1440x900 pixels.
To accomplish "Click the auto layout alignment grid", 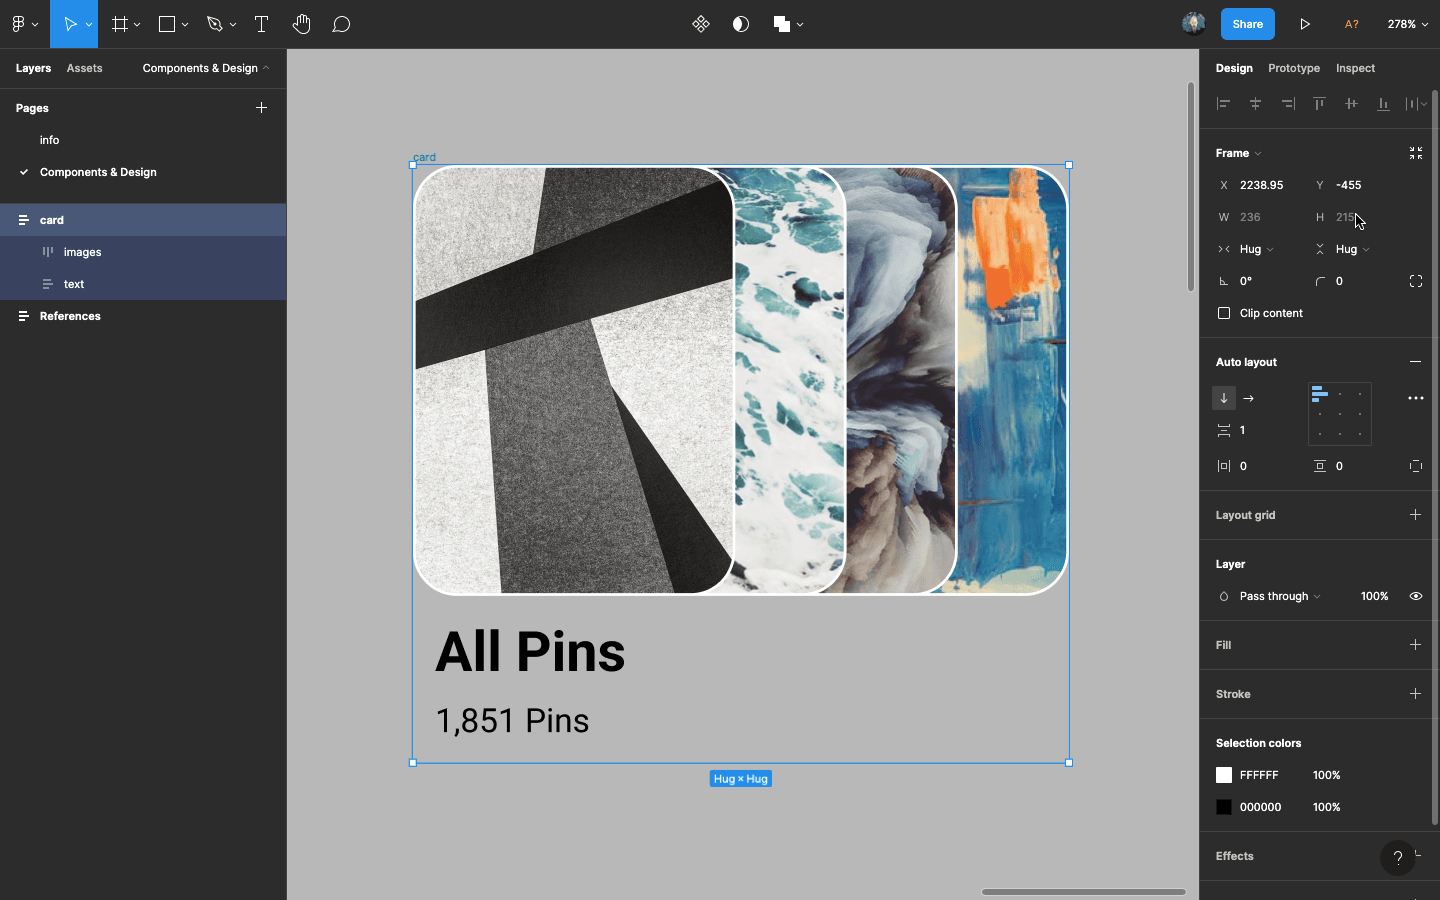I will [x=1340, y=414].
